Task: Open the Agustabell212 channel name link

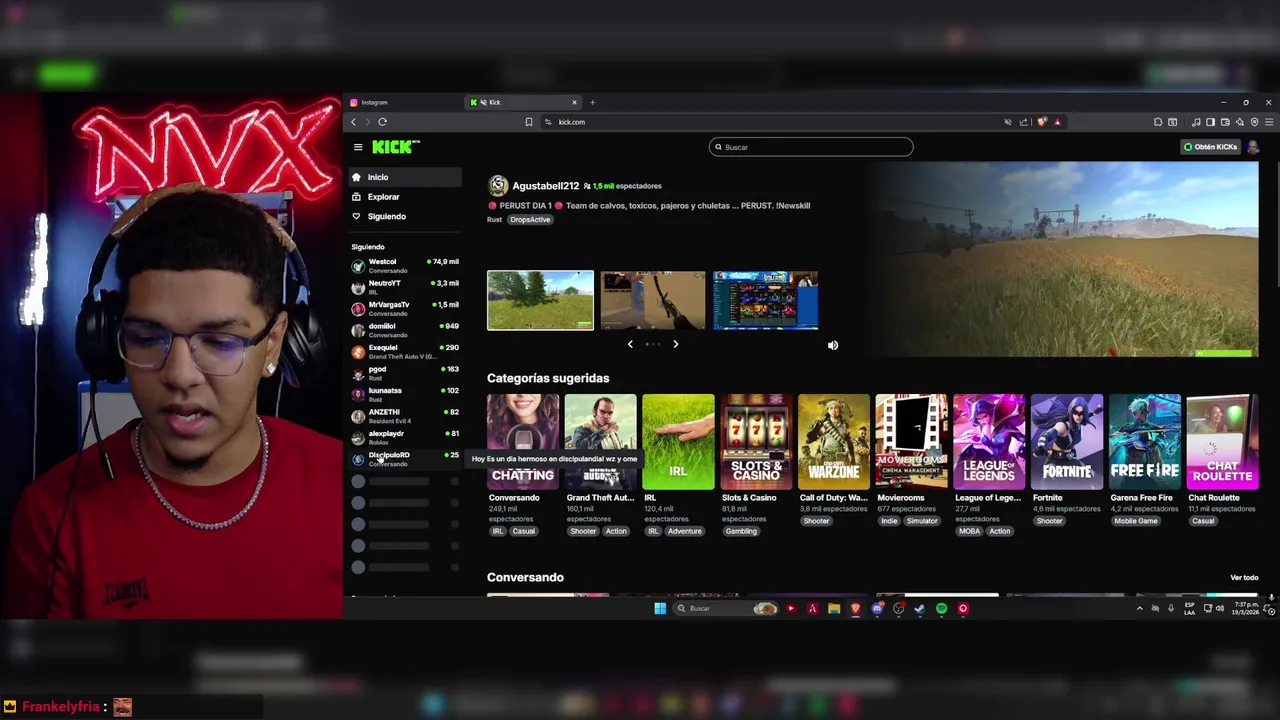Action: (x=545, y=186)
